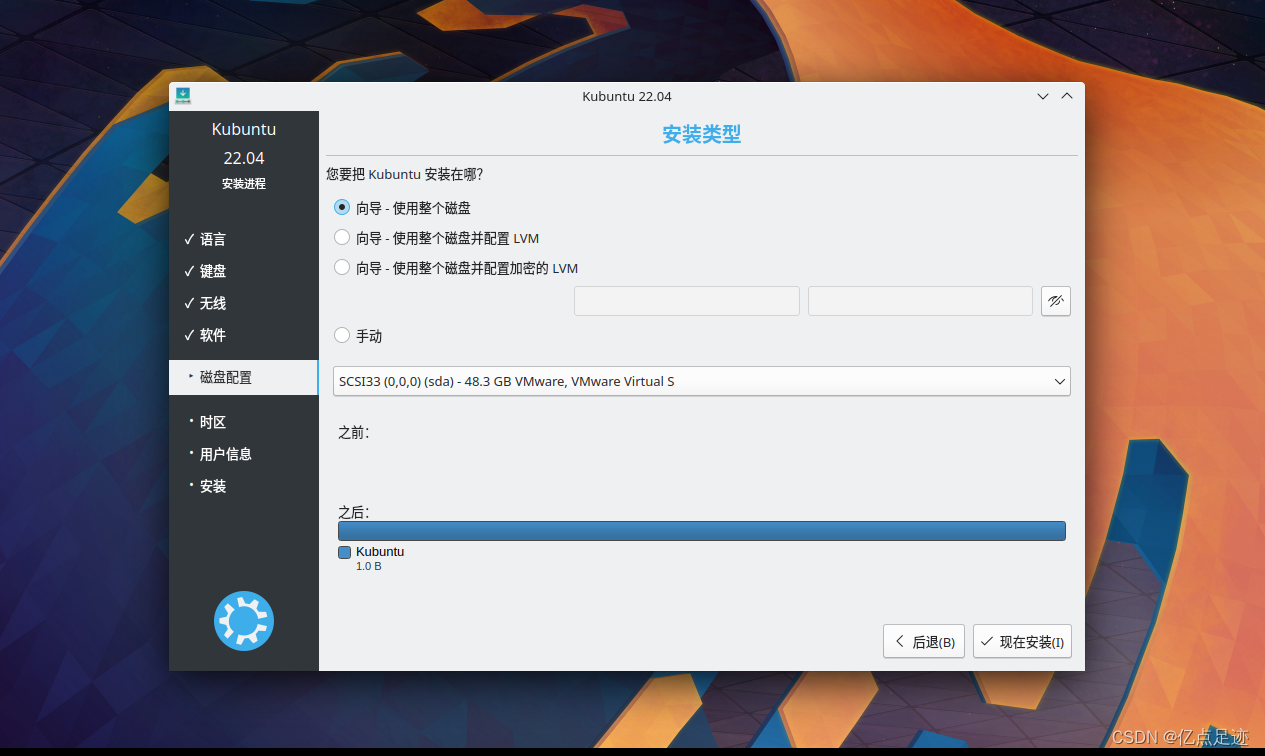This screenshot has height=756, width=1265.
Task: Click the first encryption password field
Action: coord(686,301)
